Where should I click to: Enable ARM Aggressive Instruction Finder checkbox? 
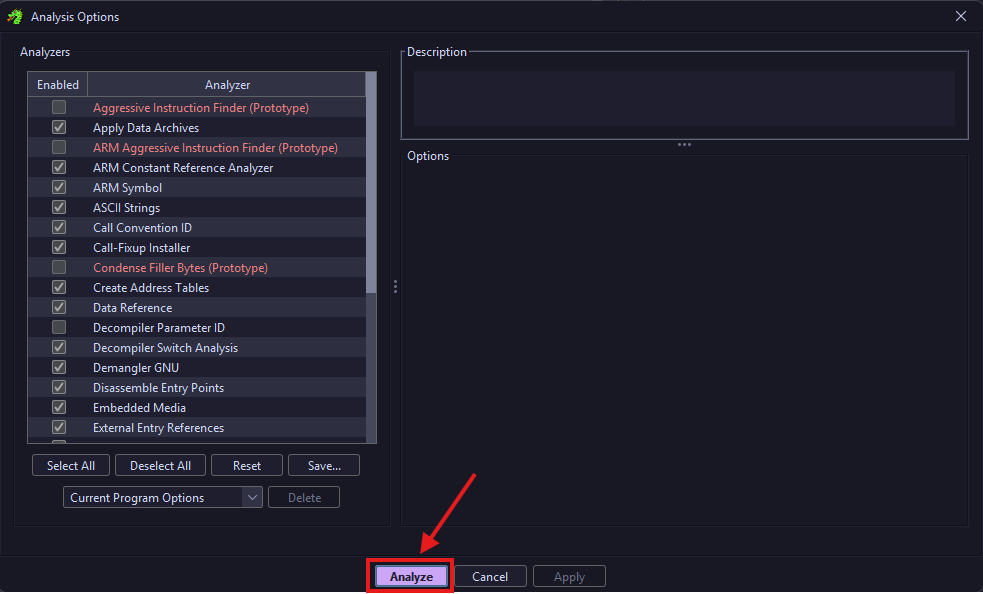pos(59,147)
